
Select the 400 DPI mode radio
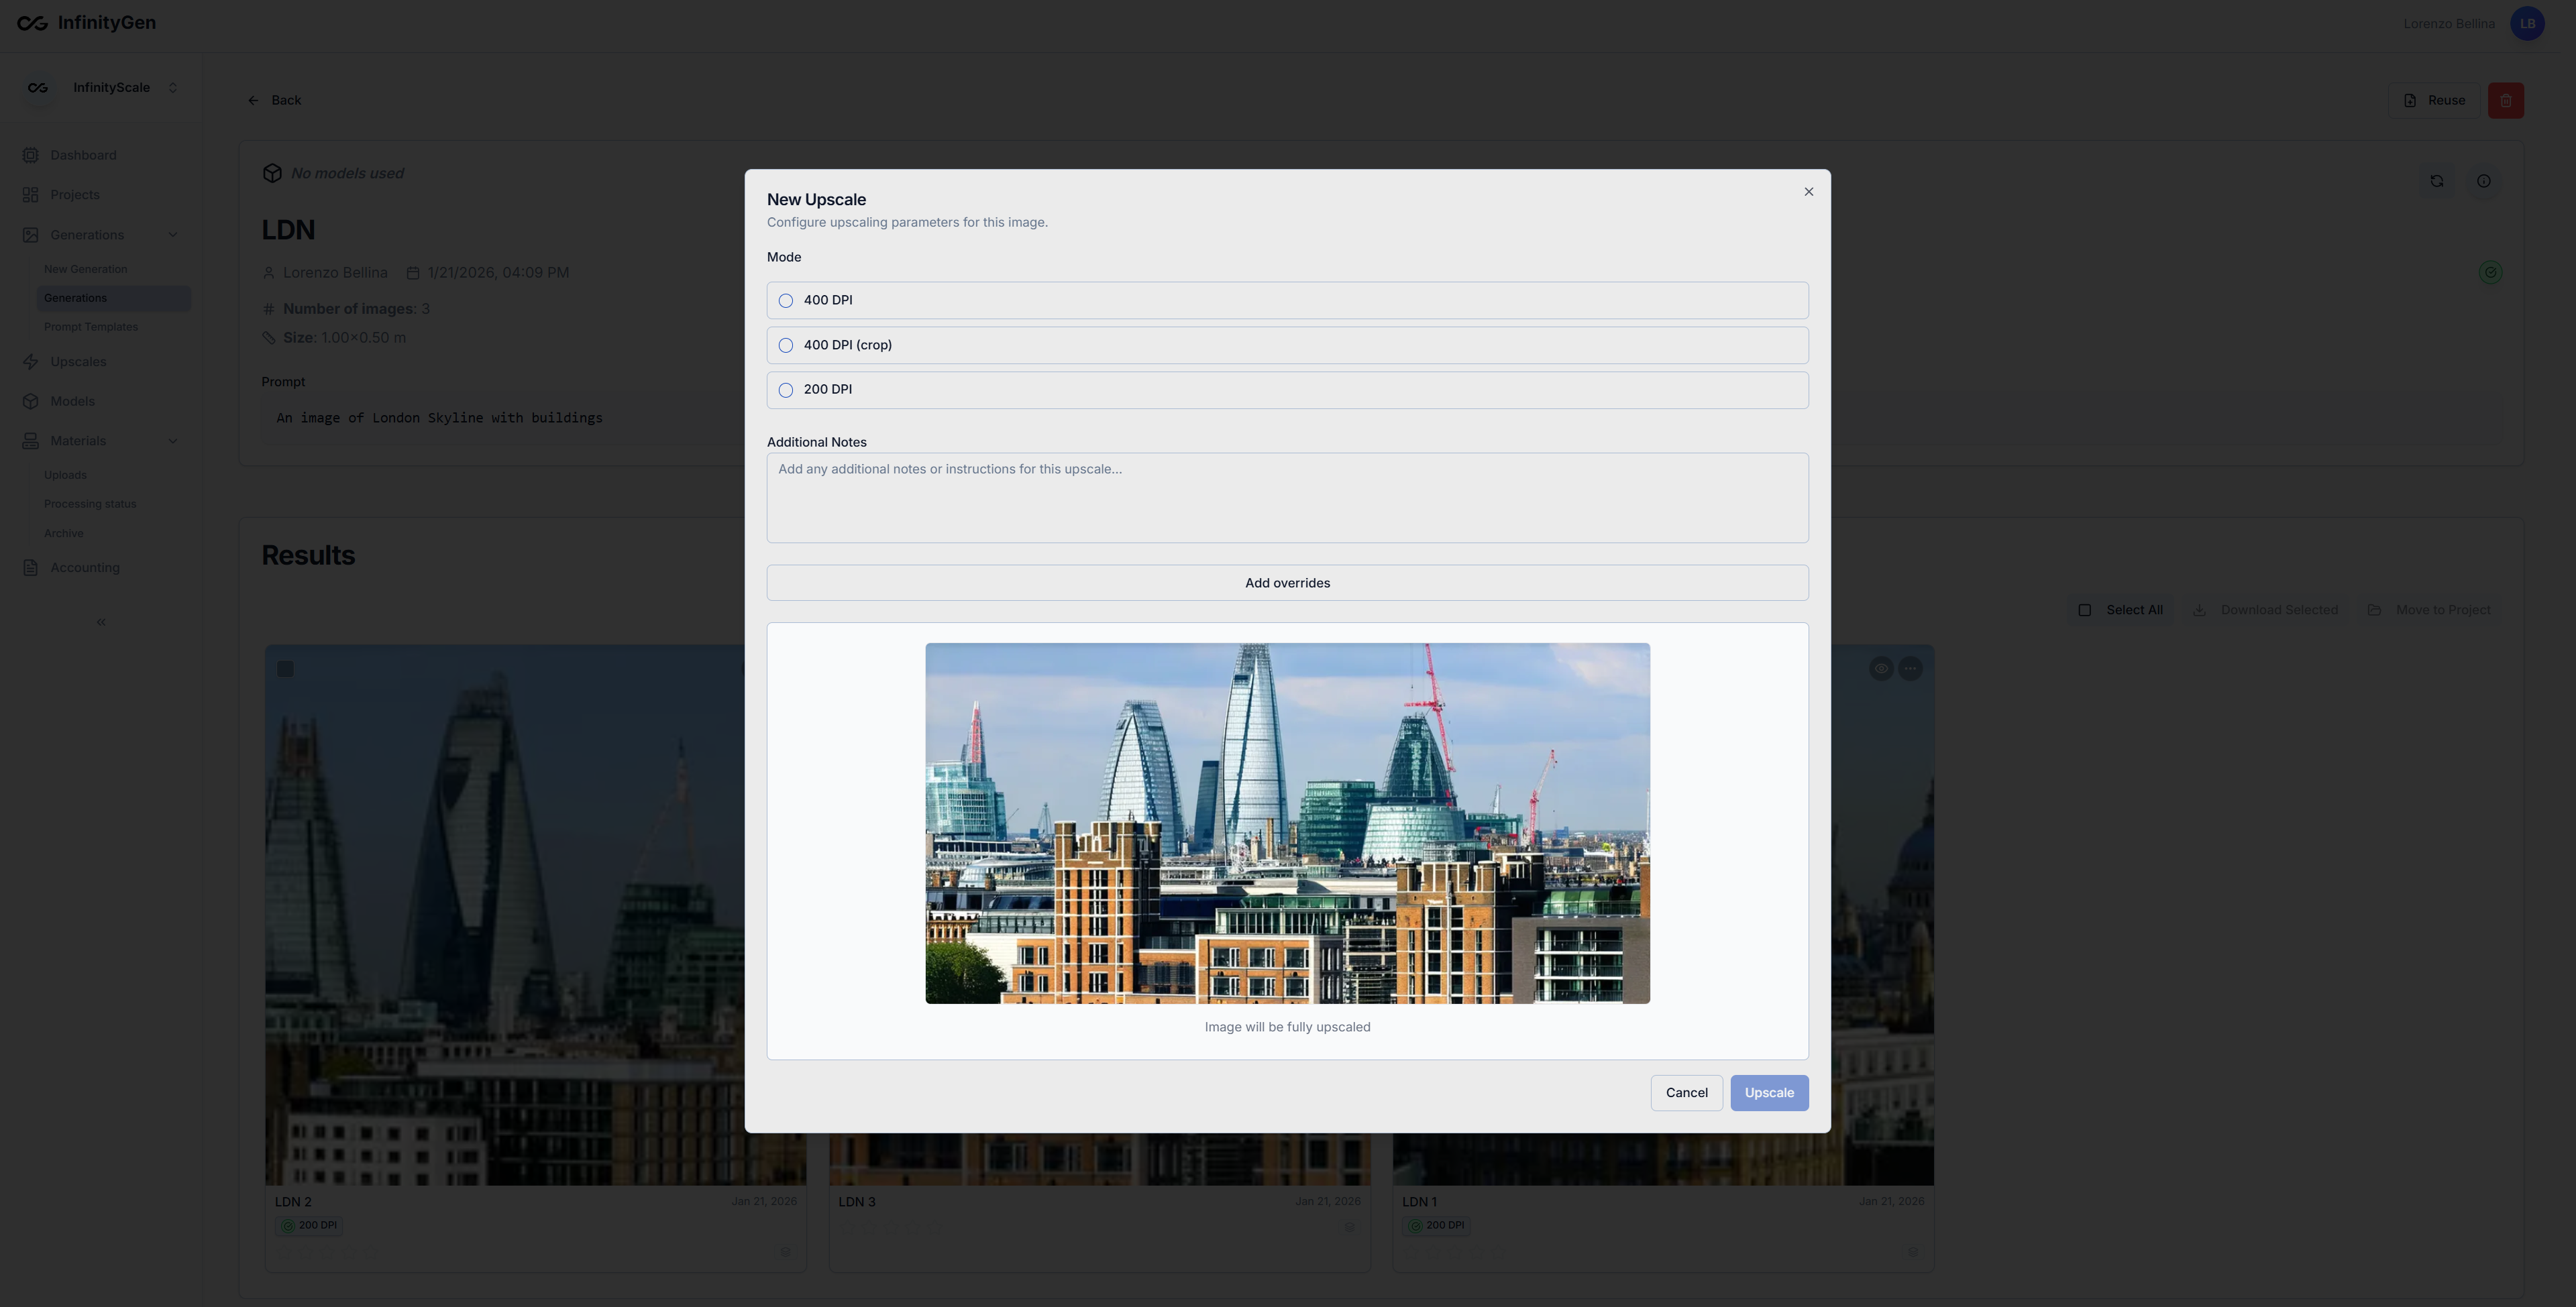[x=786, y=301]
